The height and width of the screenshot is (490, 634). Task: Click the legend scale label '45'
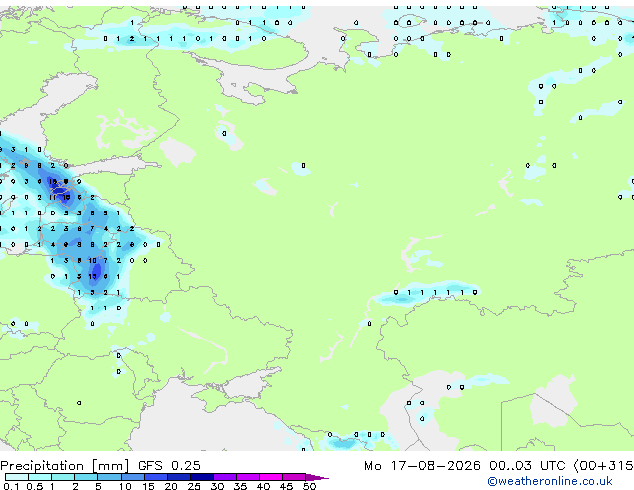point(286,486)
